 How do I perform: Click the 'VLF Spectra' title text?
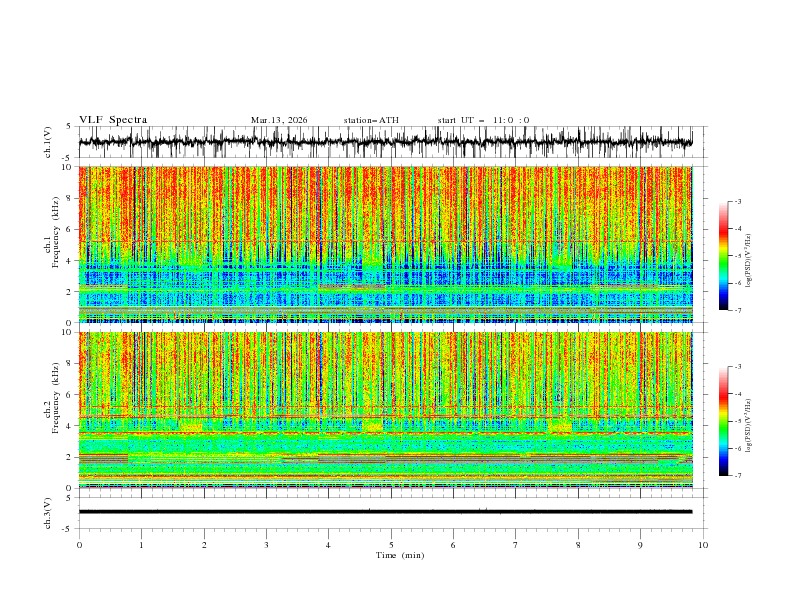click(x=113, y=120)
